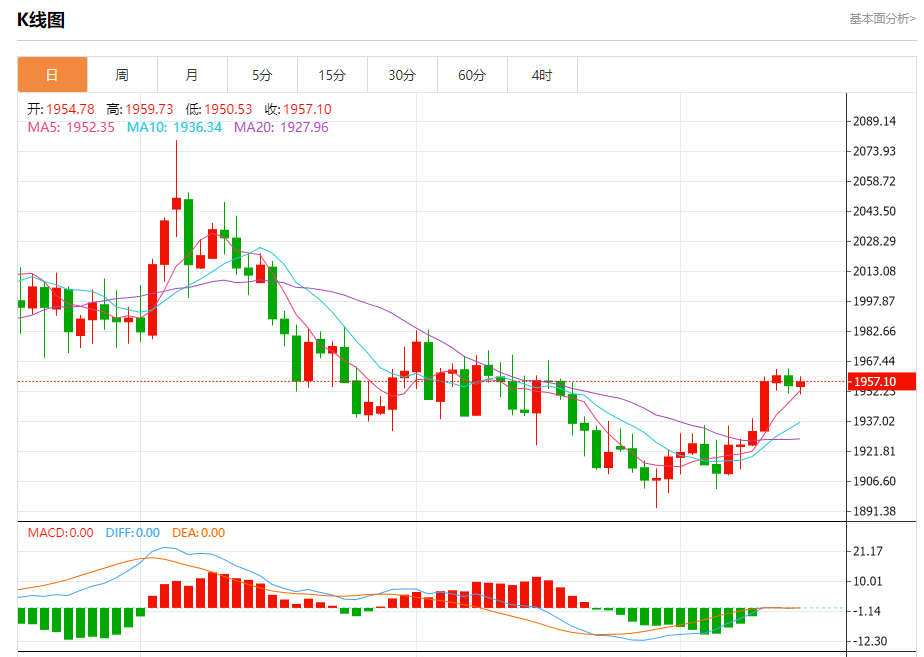Select the 日 daily chart tab
924x657 pixels.
[52, 75]
